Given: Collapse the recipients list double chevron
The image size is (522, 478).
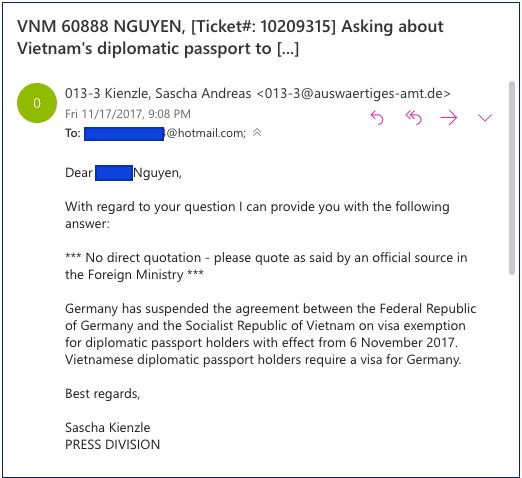Looking at the screenshot, I should [257, 133].
